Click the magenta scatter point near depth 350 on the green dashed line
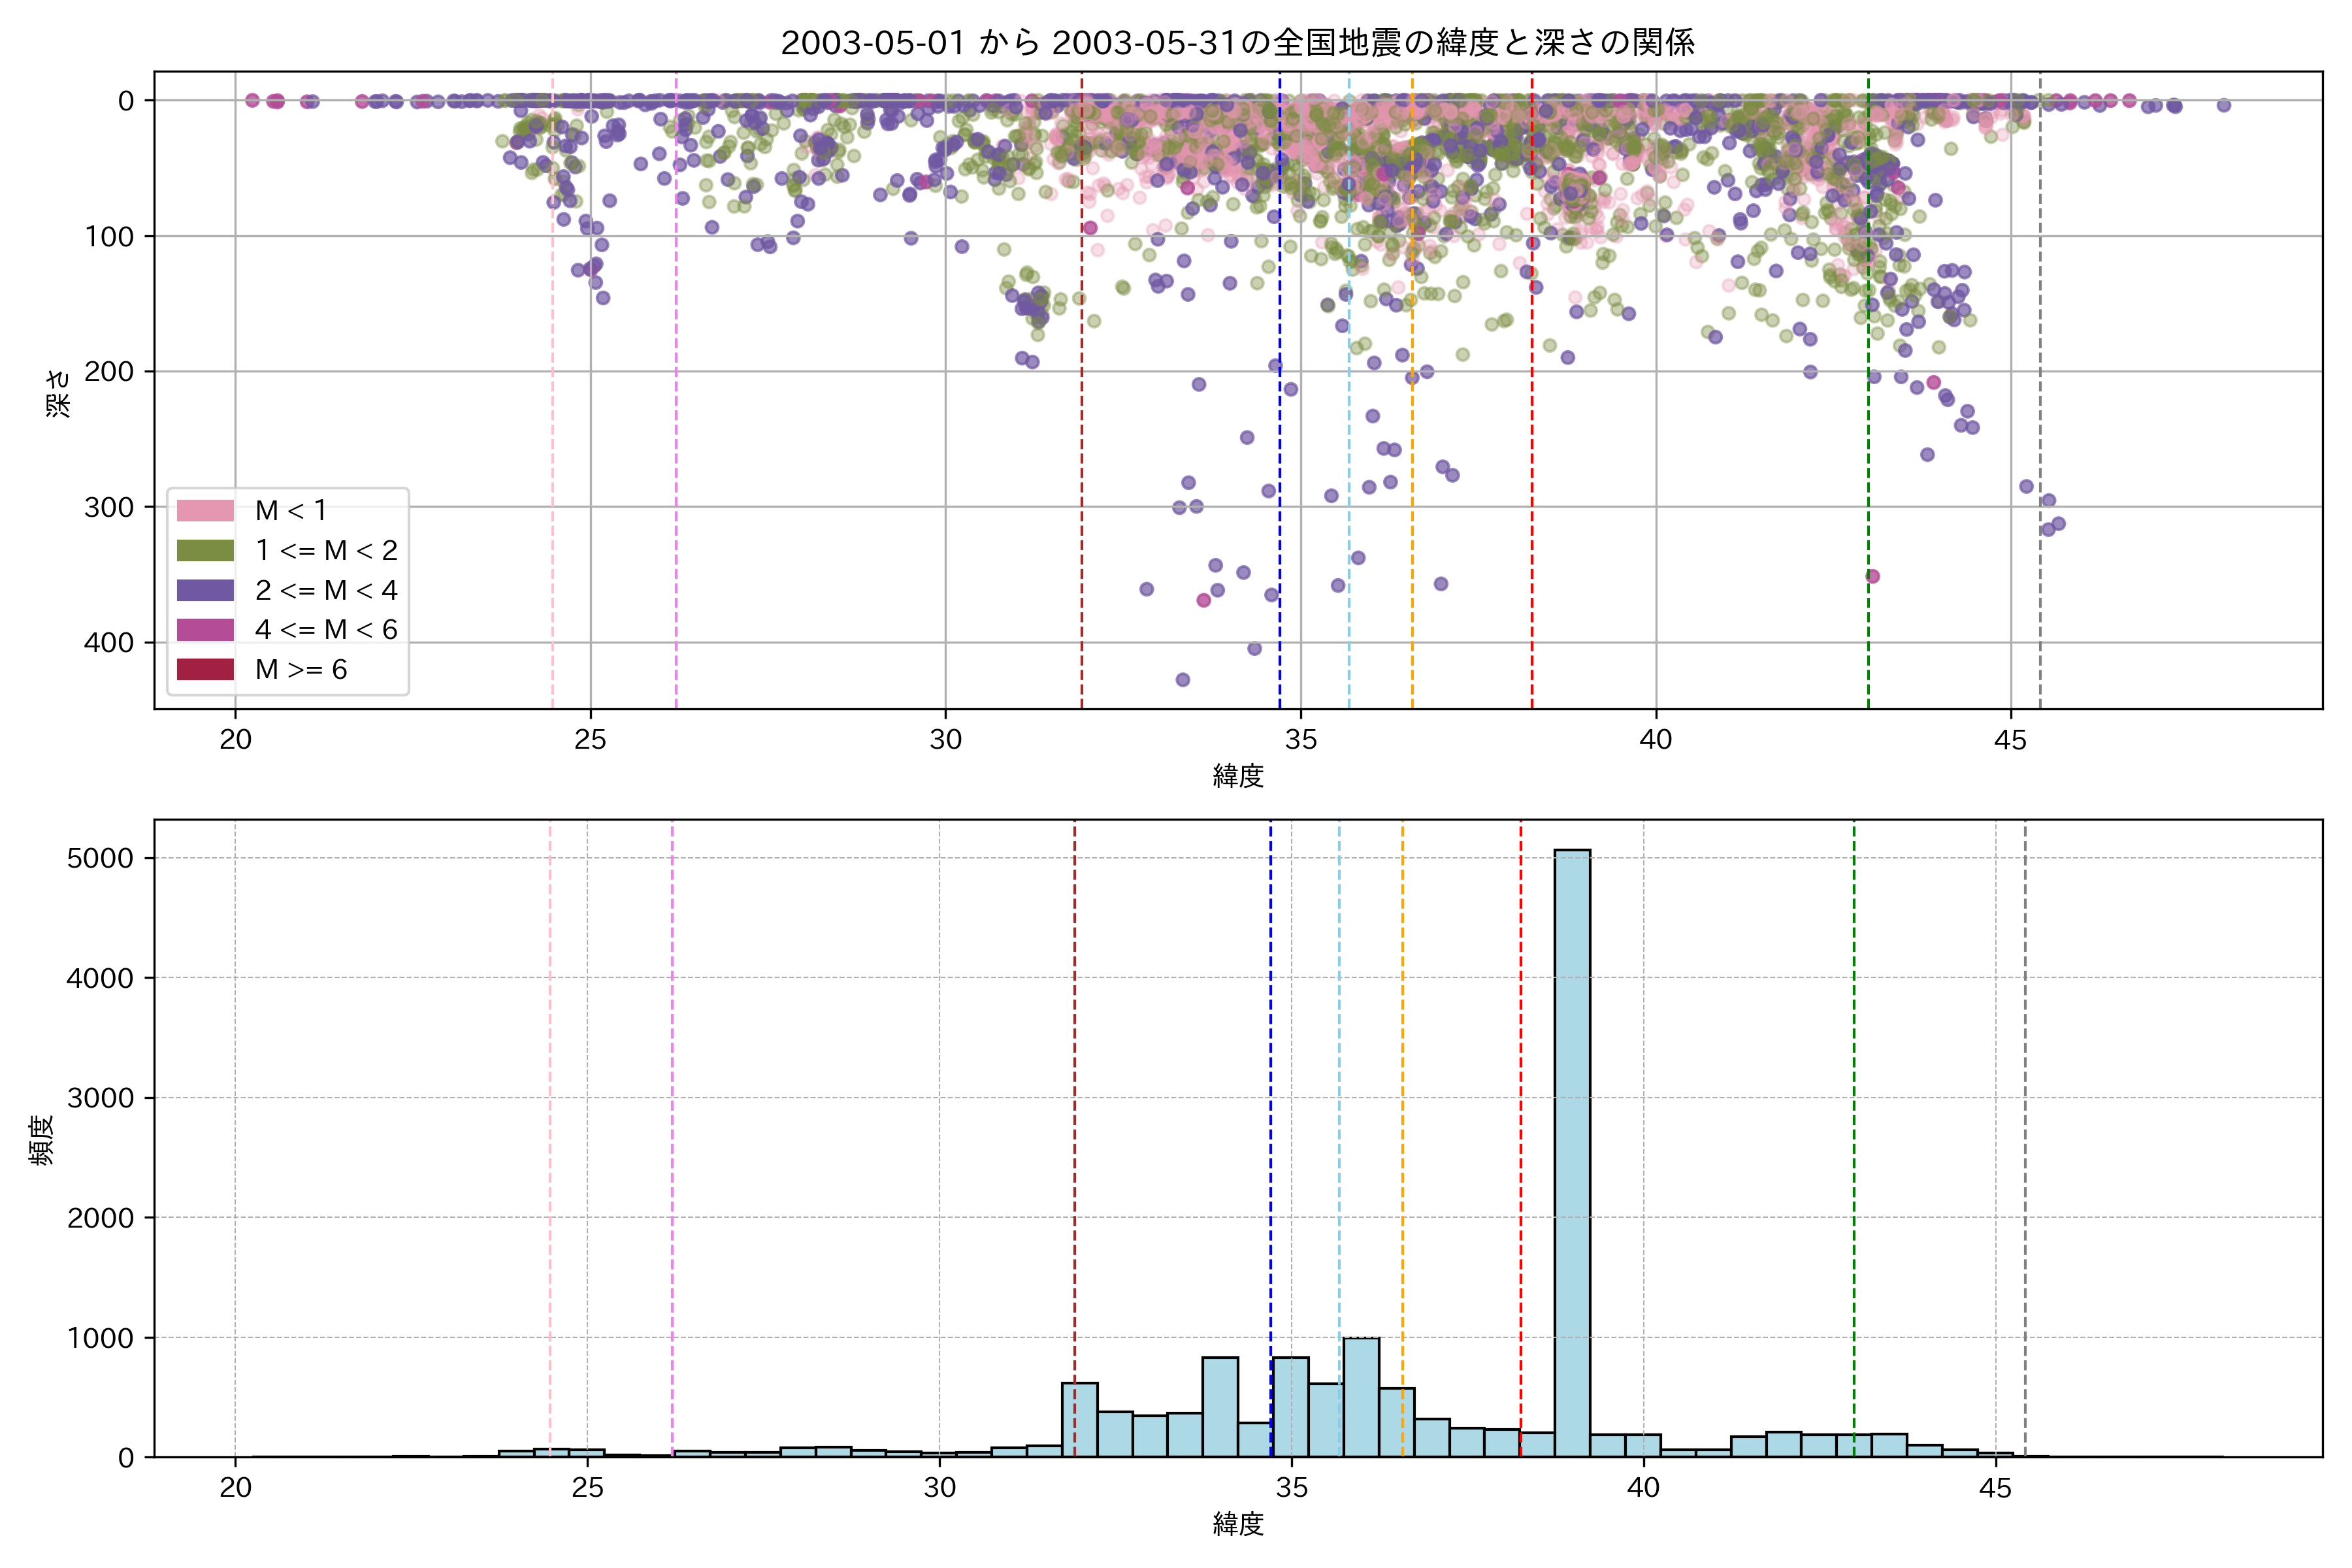 pos(1872,577)
